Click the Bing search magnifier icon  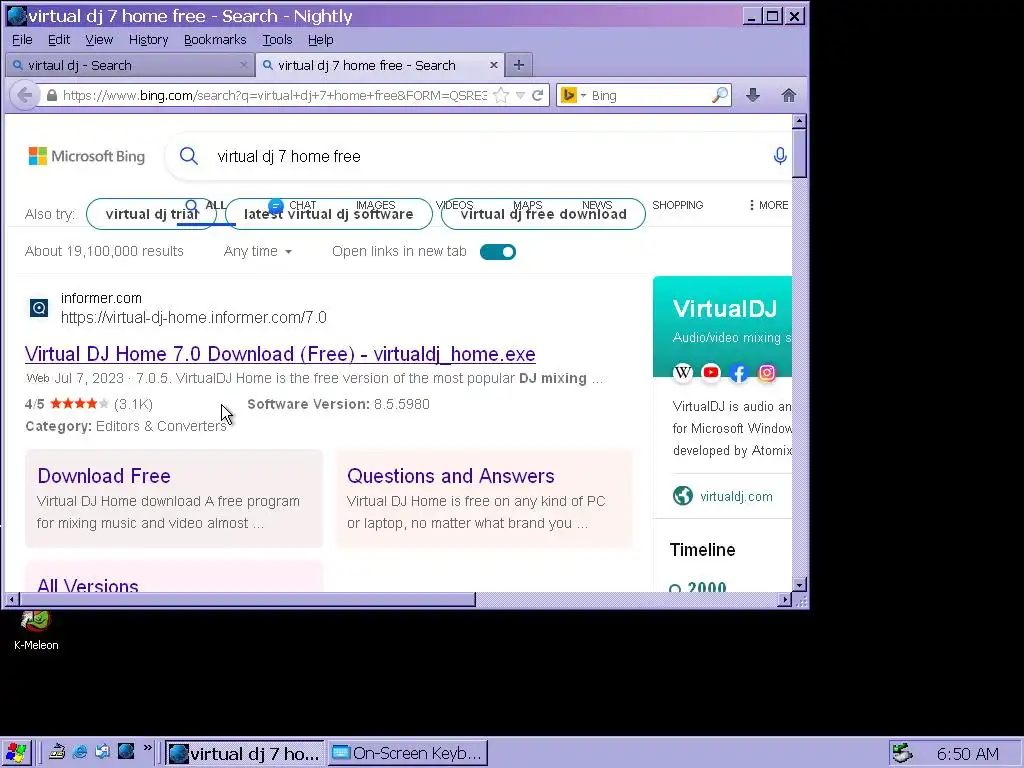pyautogui.click(x=189, y=156)
